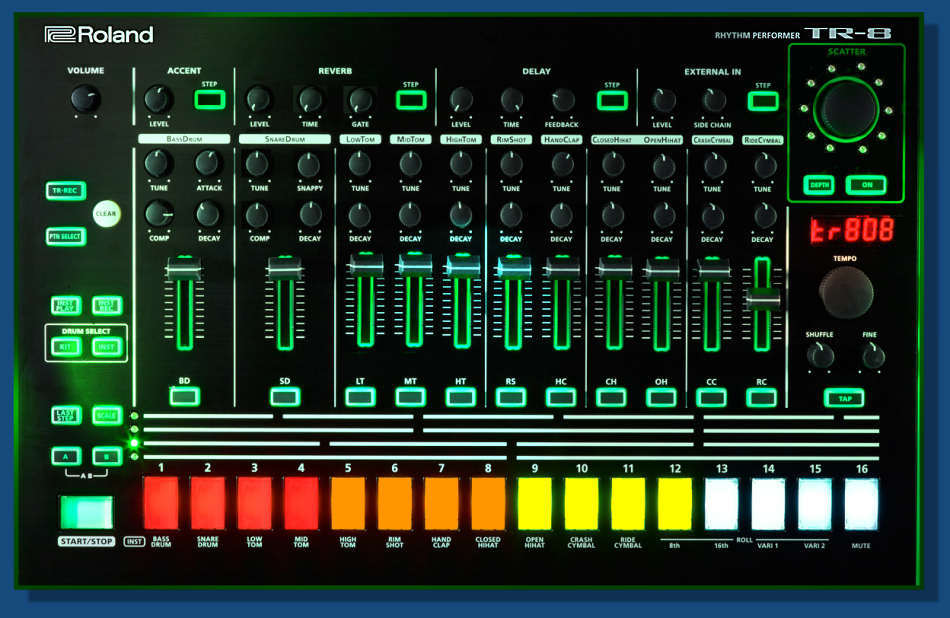Tap orange step pad 8 Closed Hihat

488,503
